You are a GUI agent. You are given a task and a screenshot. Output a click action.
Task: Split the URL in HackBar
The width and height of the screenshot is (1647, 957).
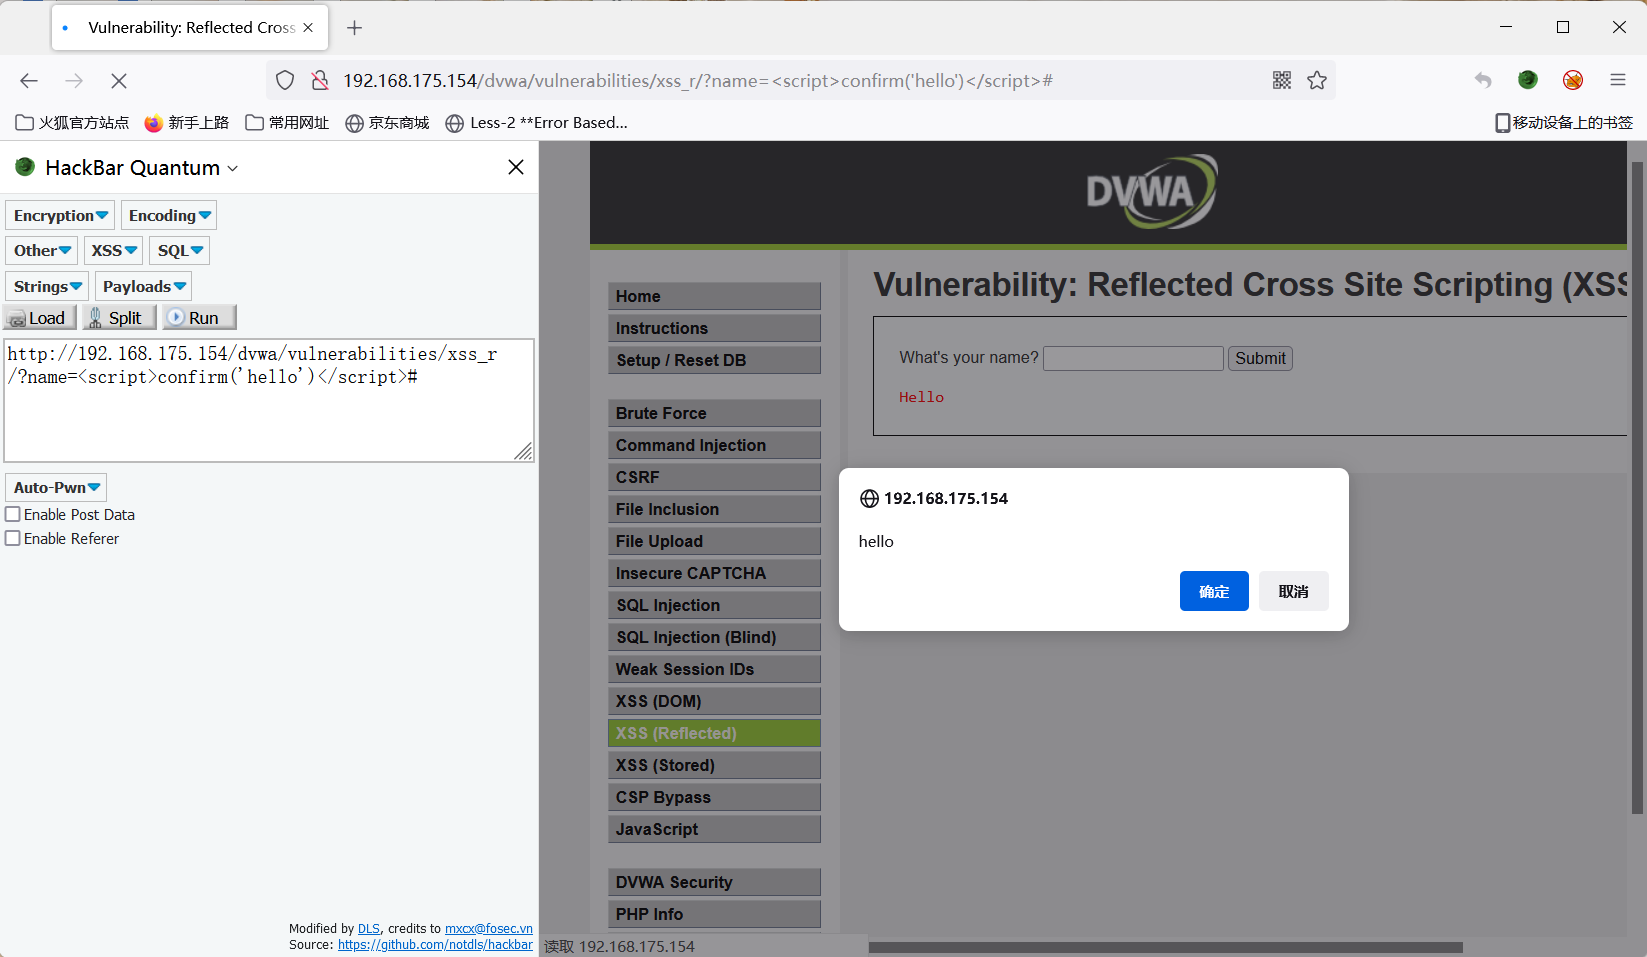(x=118, y=318)
